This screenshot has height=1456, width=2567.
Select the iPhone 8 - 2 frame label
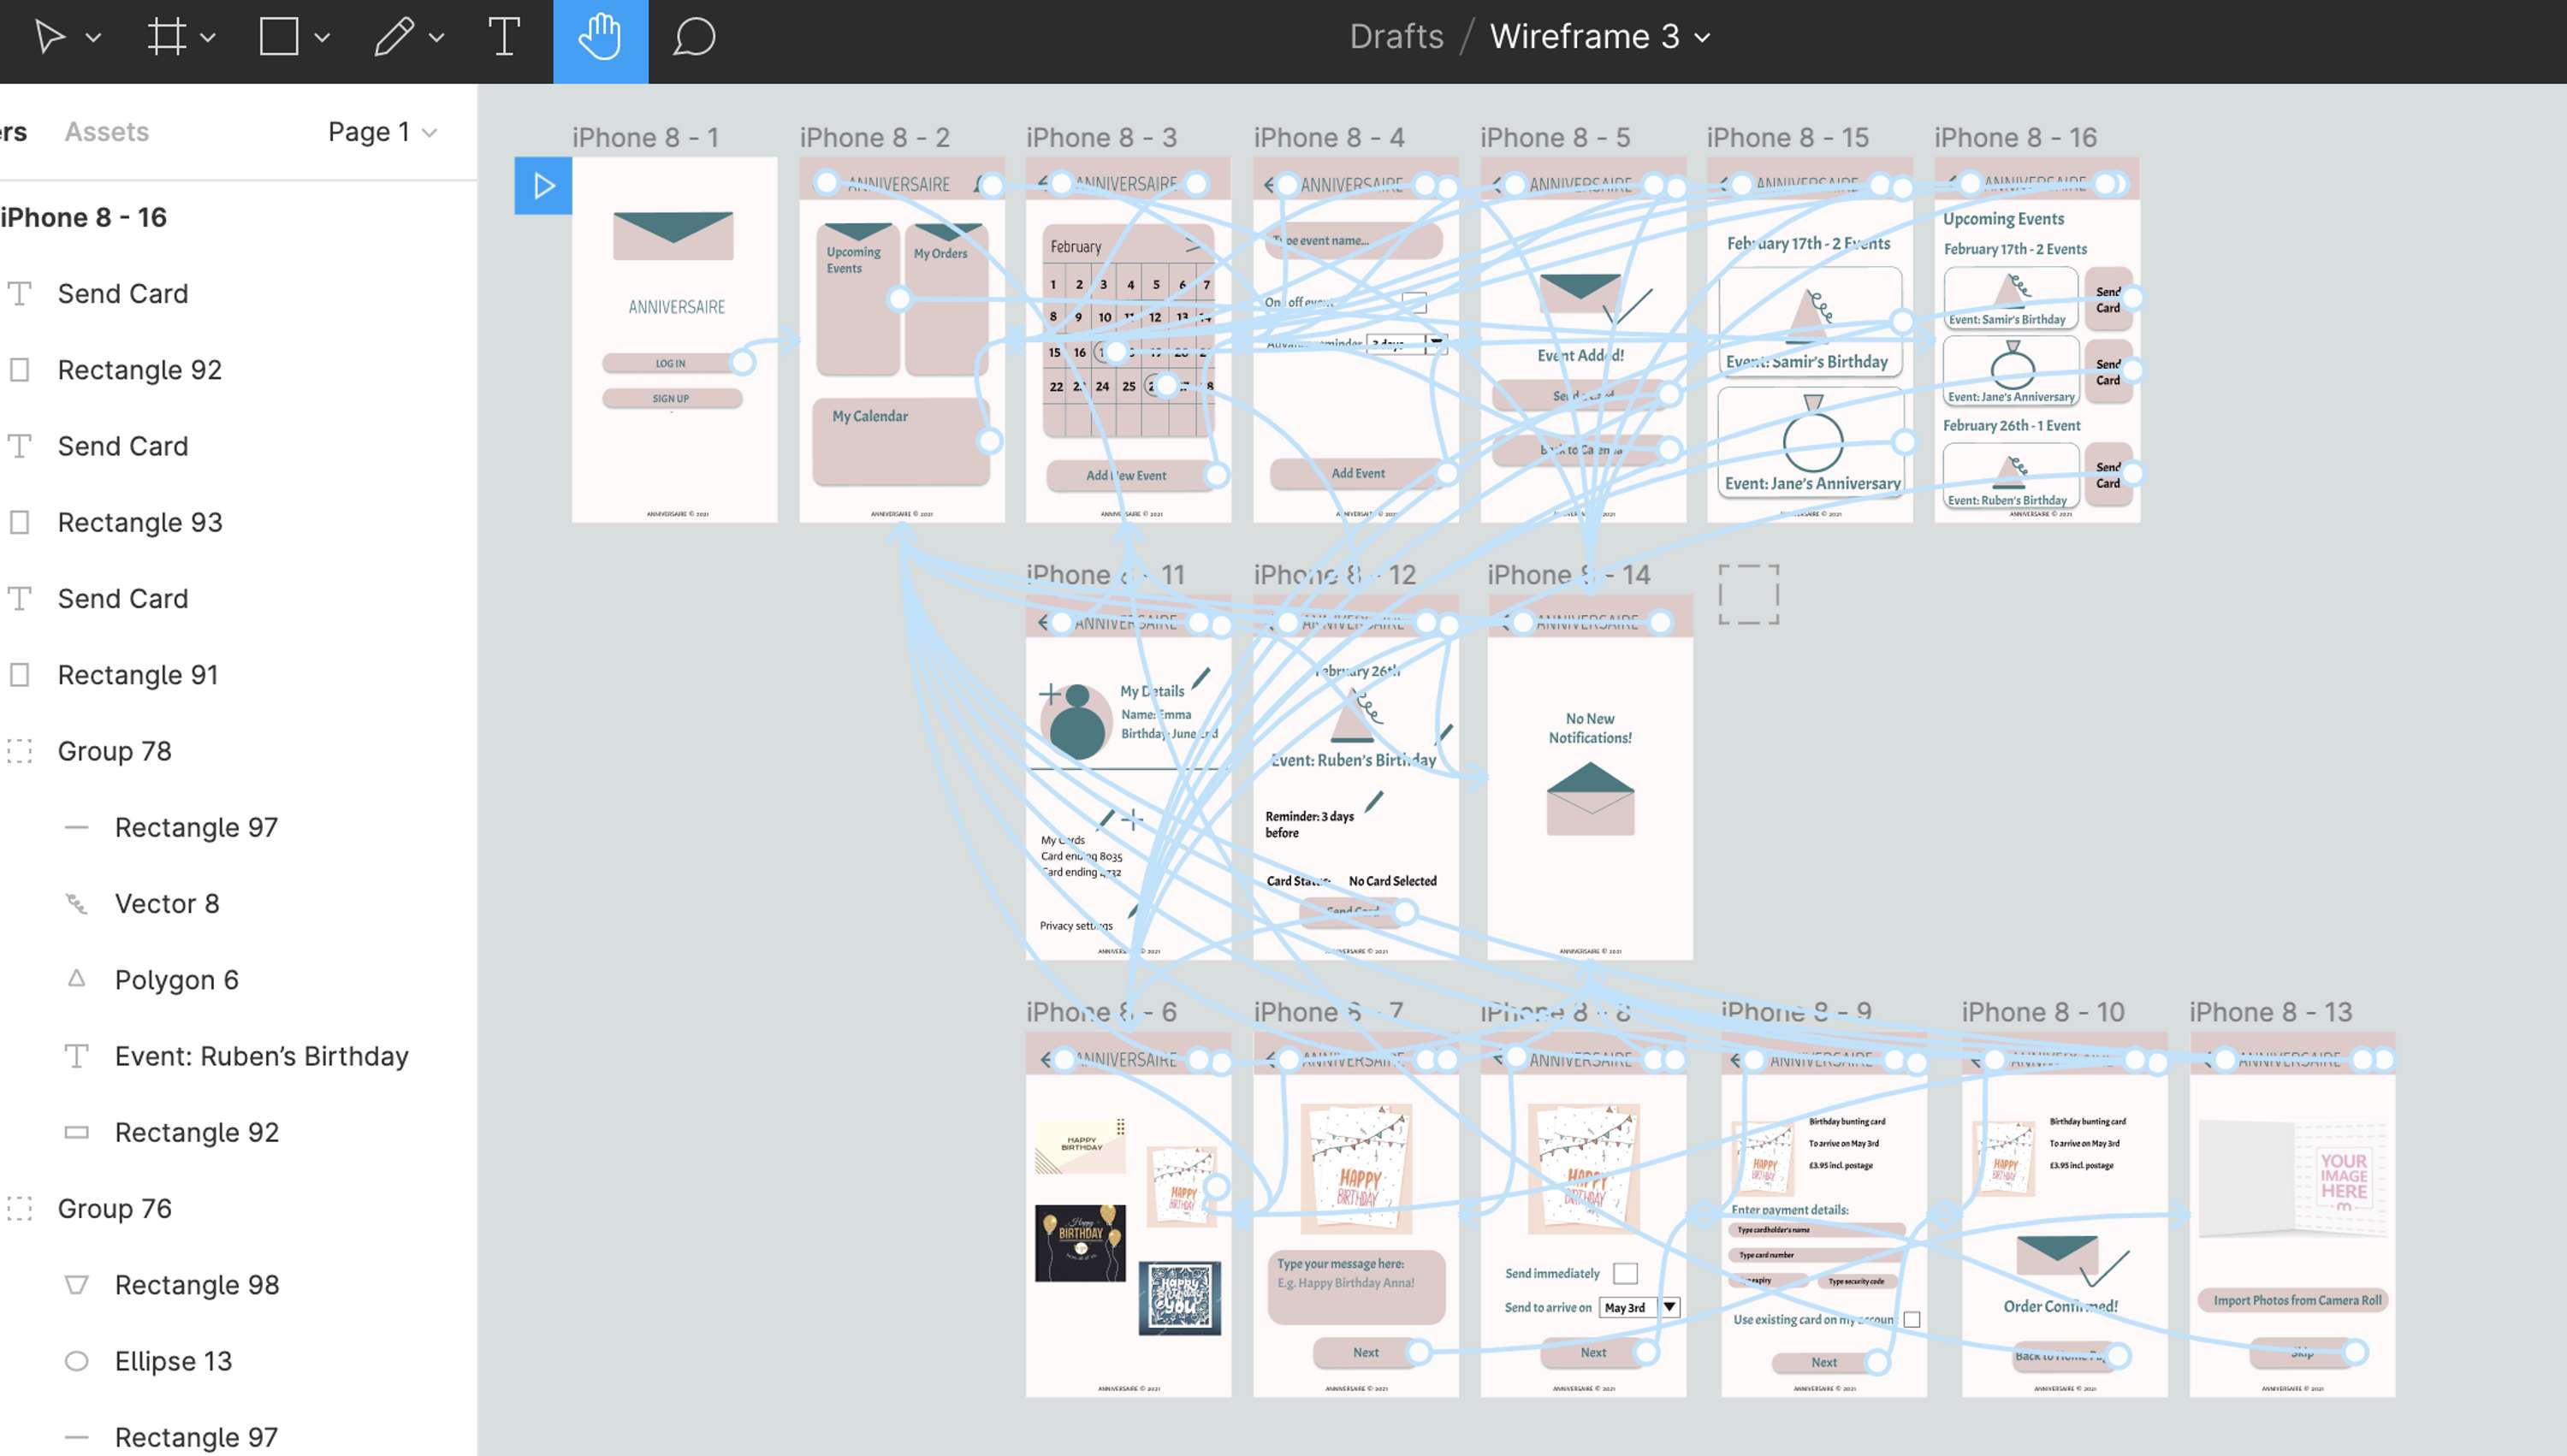[875, 137]
